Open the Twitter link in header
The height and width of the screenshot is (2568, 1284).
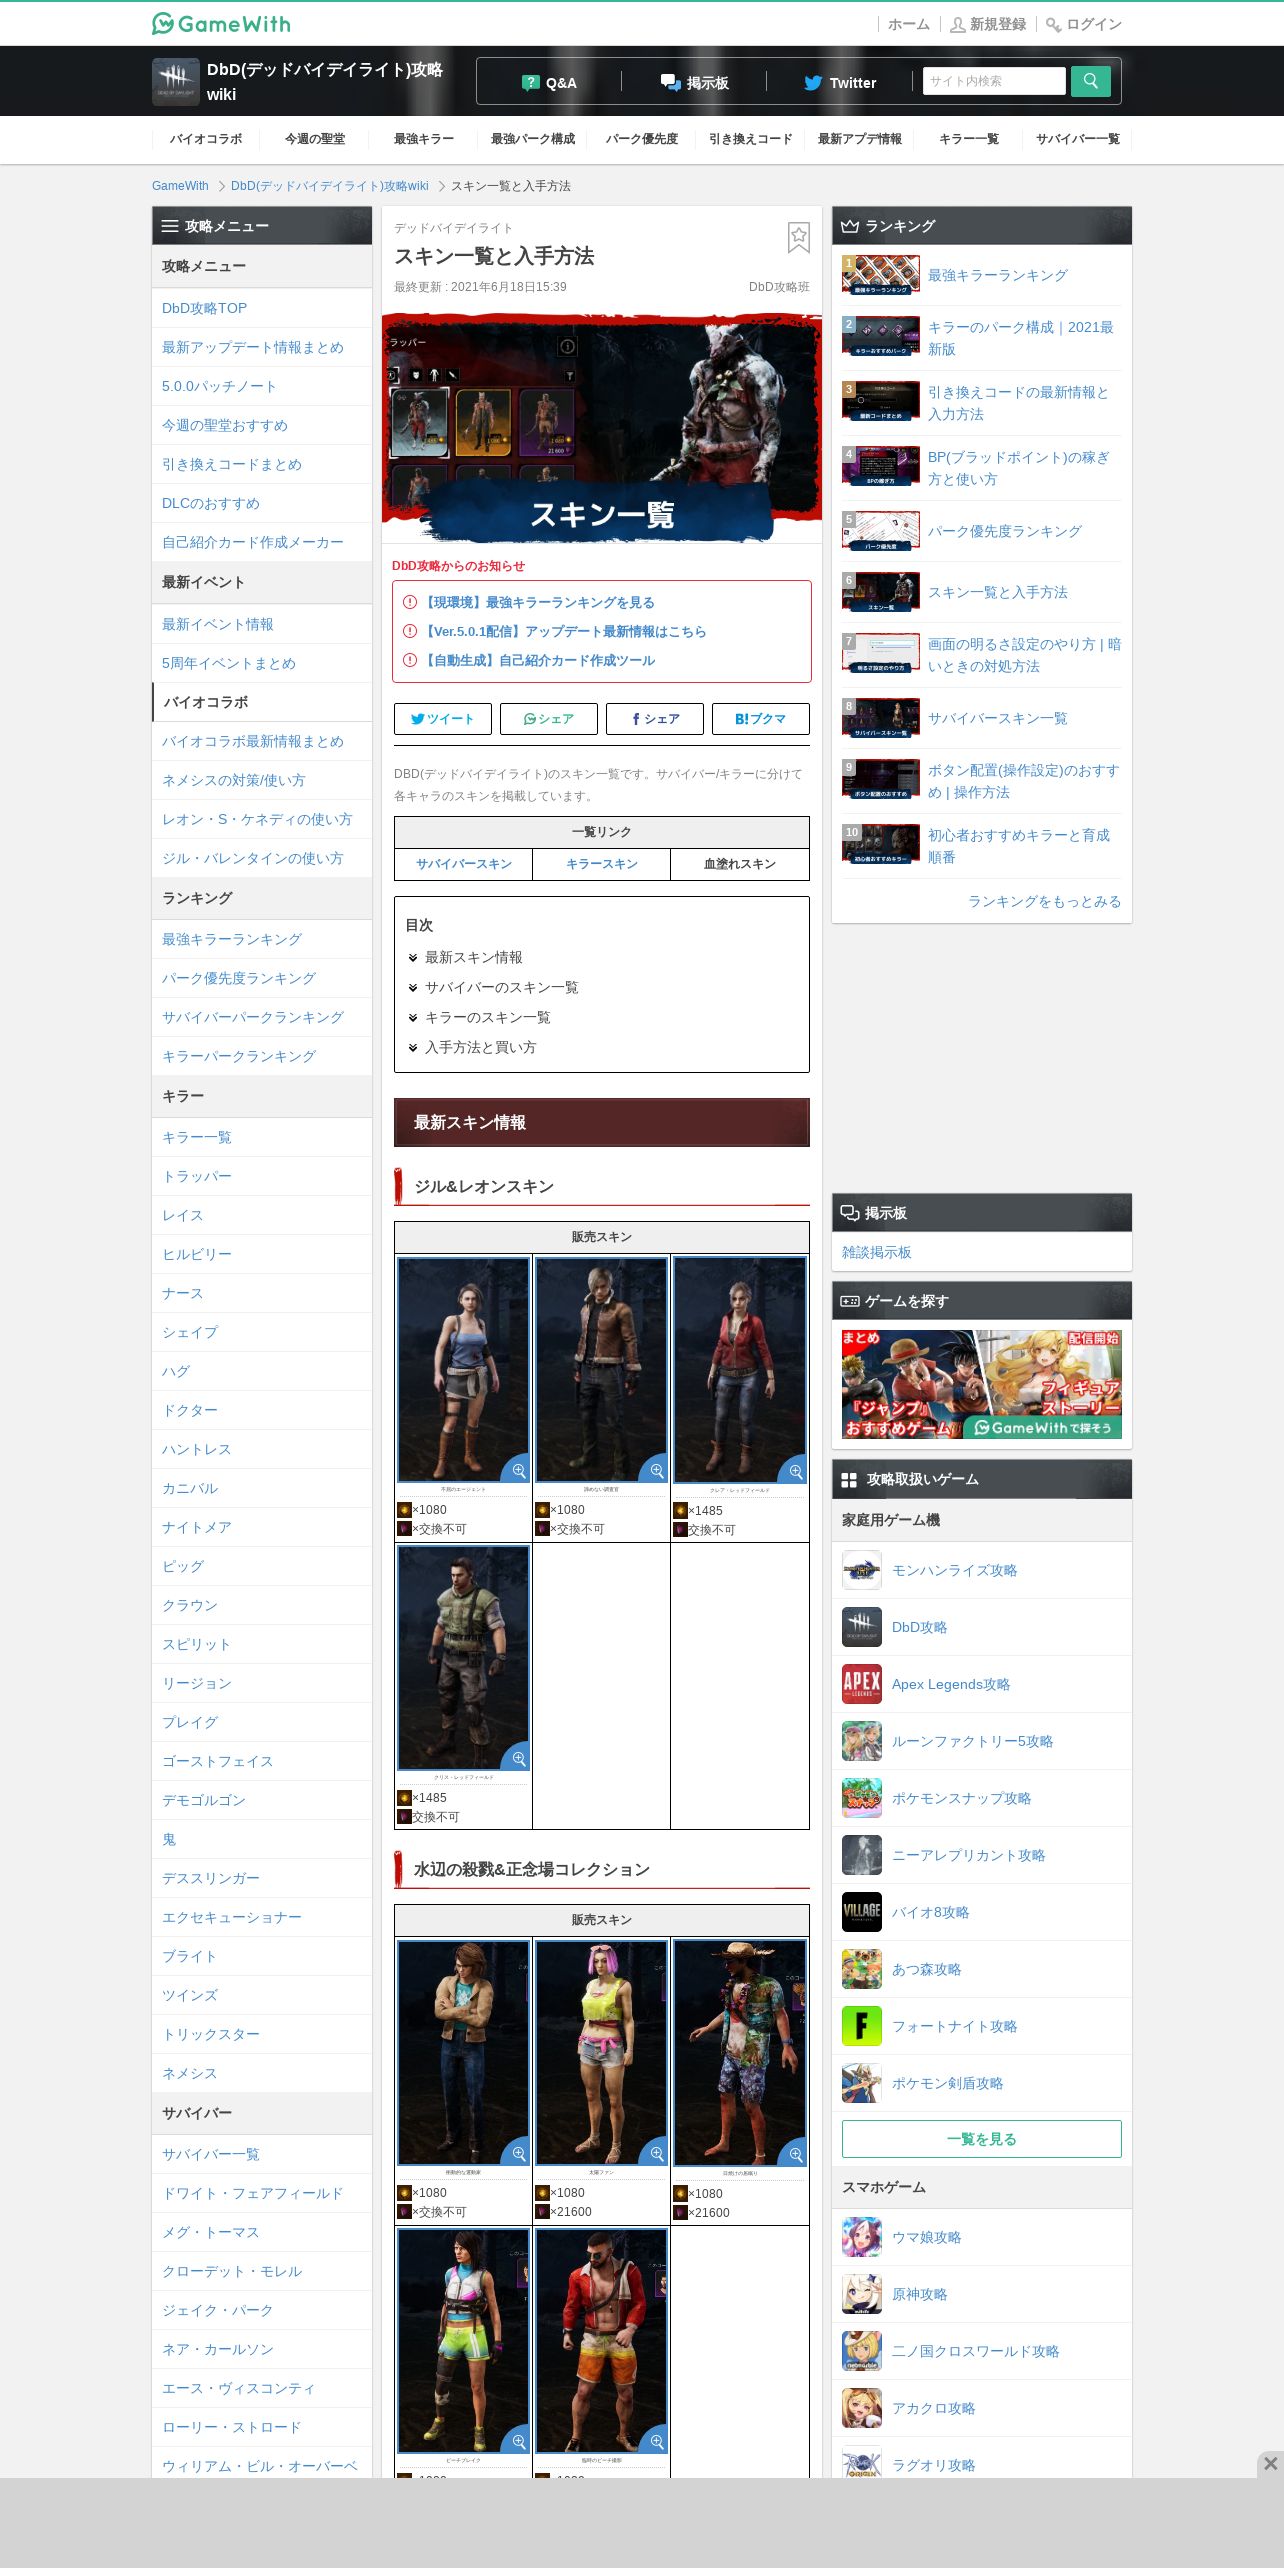click(840, 82)
